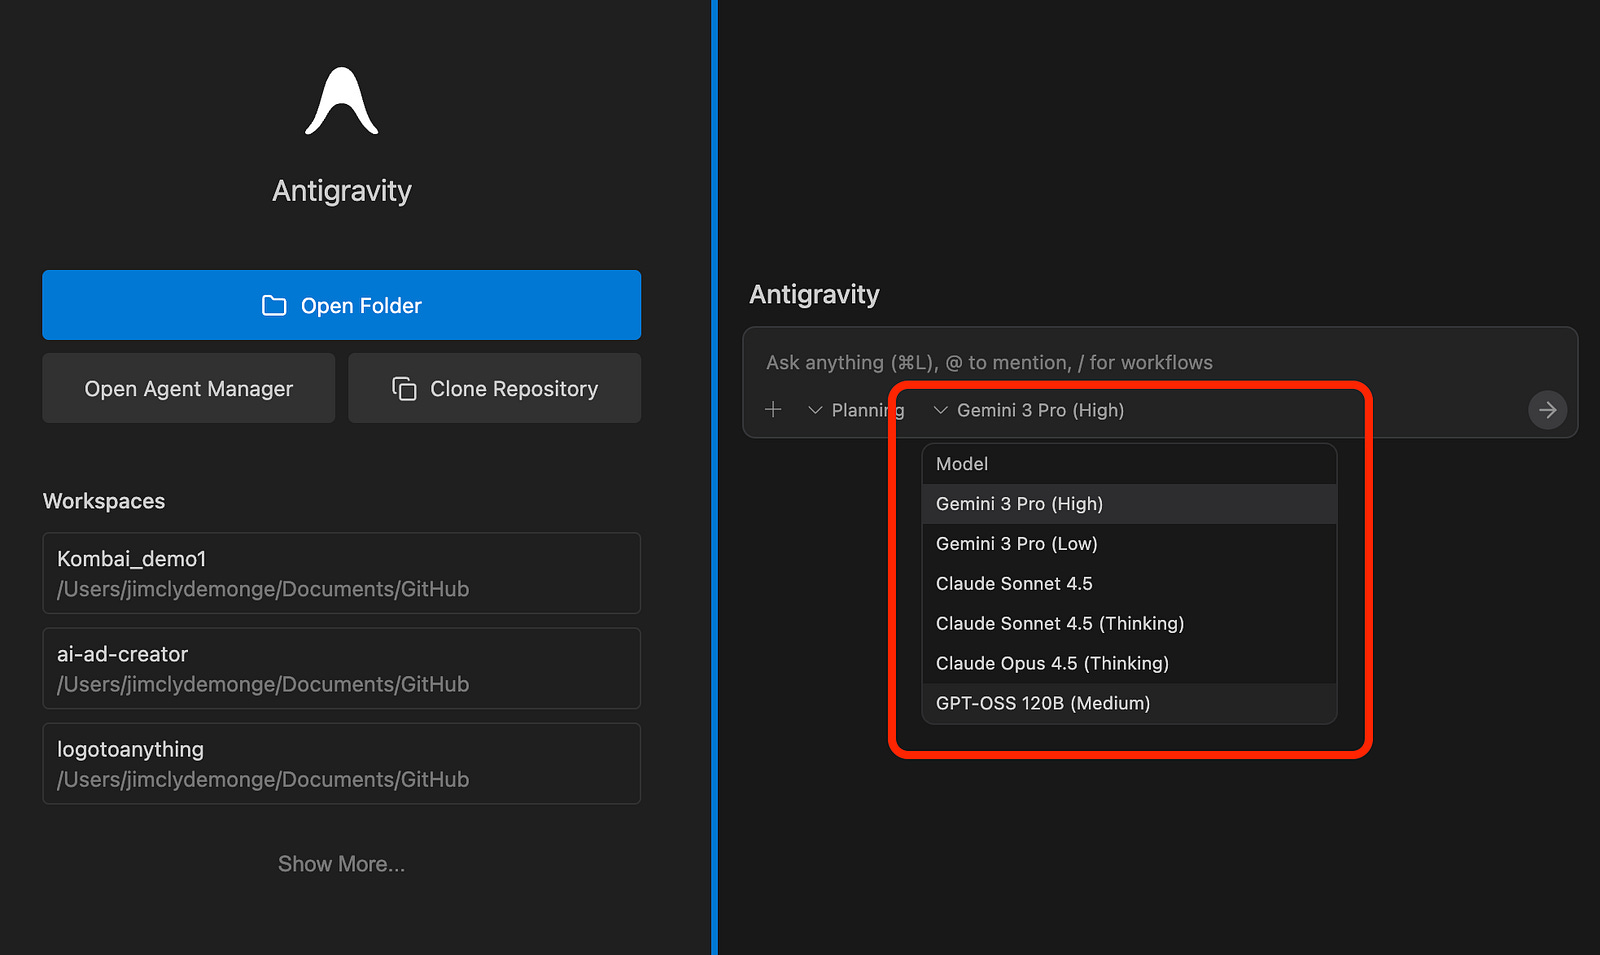Choose Claude Sonnet 4.5 model

[x=1129, y=584]
